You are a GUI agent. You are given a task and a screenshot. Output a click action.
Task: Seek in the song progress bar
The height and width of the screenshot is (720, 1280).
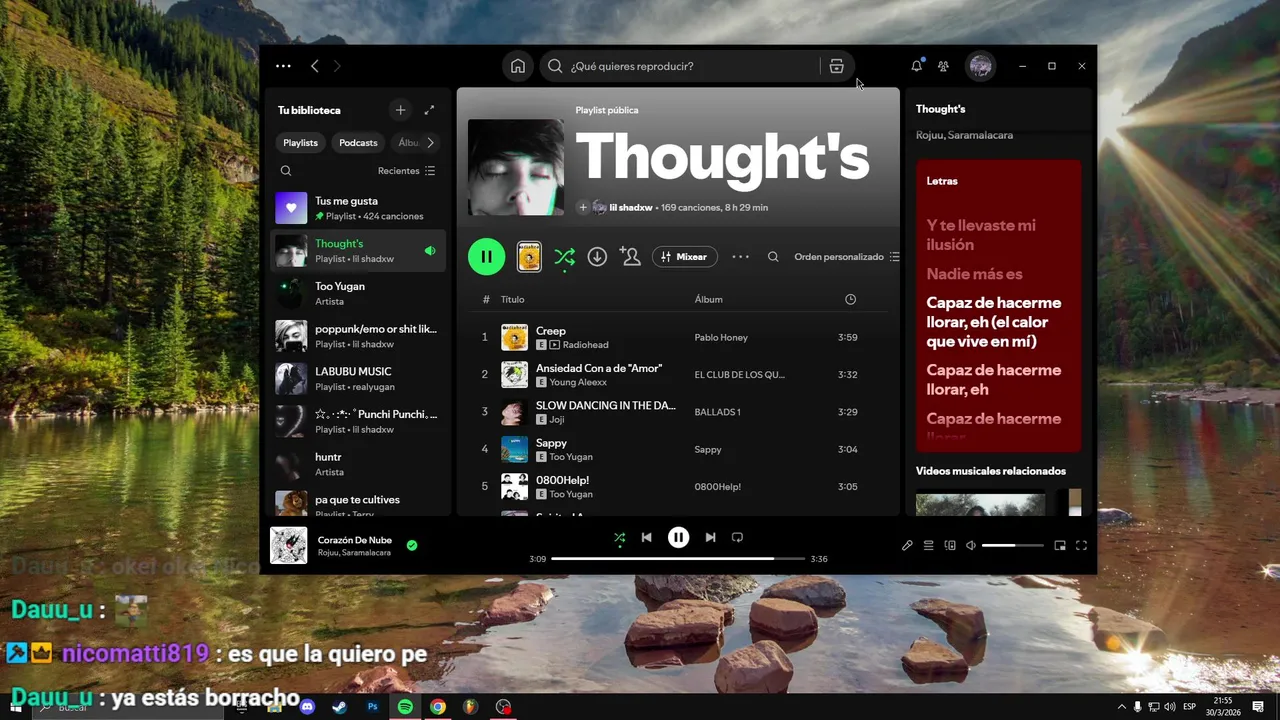[678, 559]
